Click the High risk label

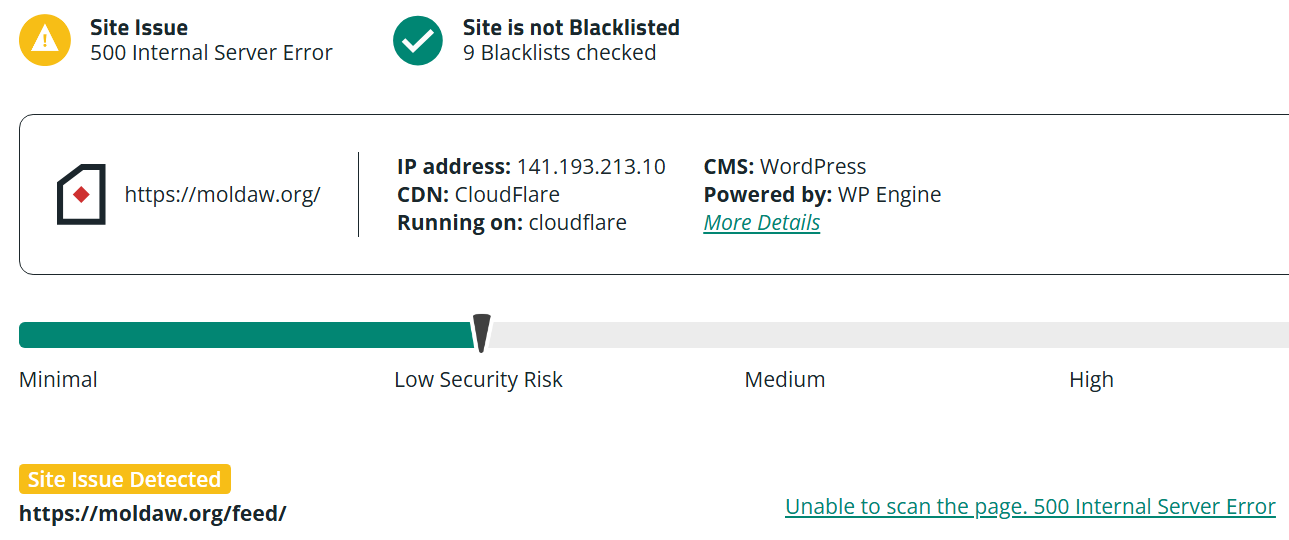[1091, 380]
